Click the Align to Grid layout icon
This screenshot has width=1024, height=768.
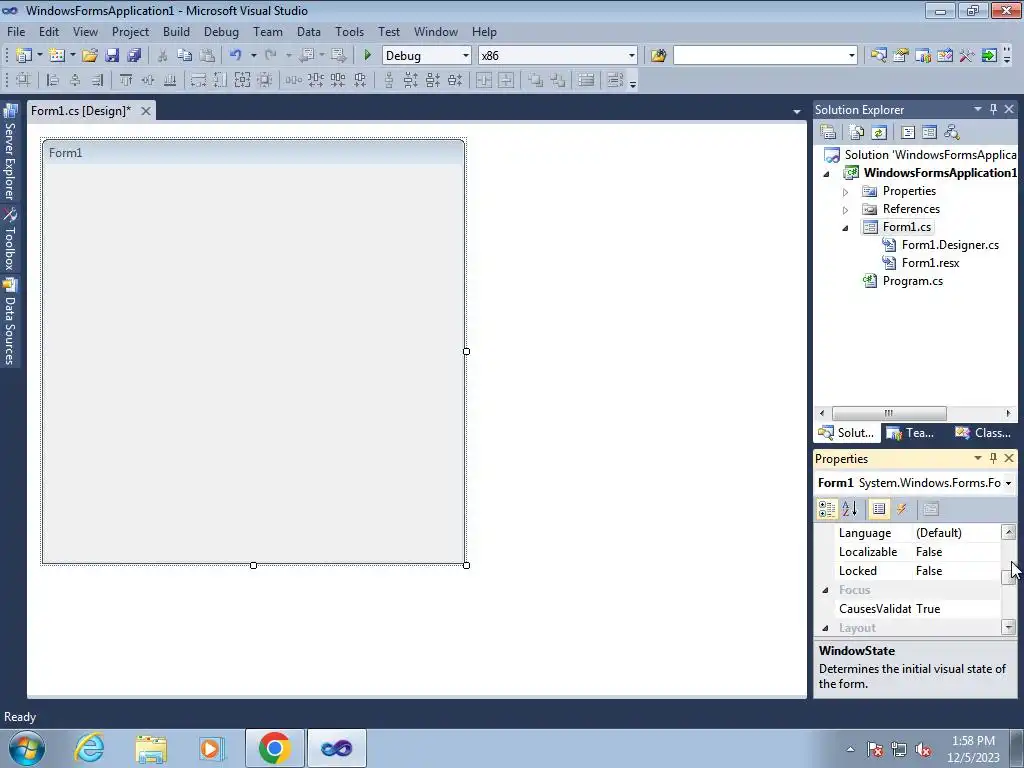[x=24, y=80]
